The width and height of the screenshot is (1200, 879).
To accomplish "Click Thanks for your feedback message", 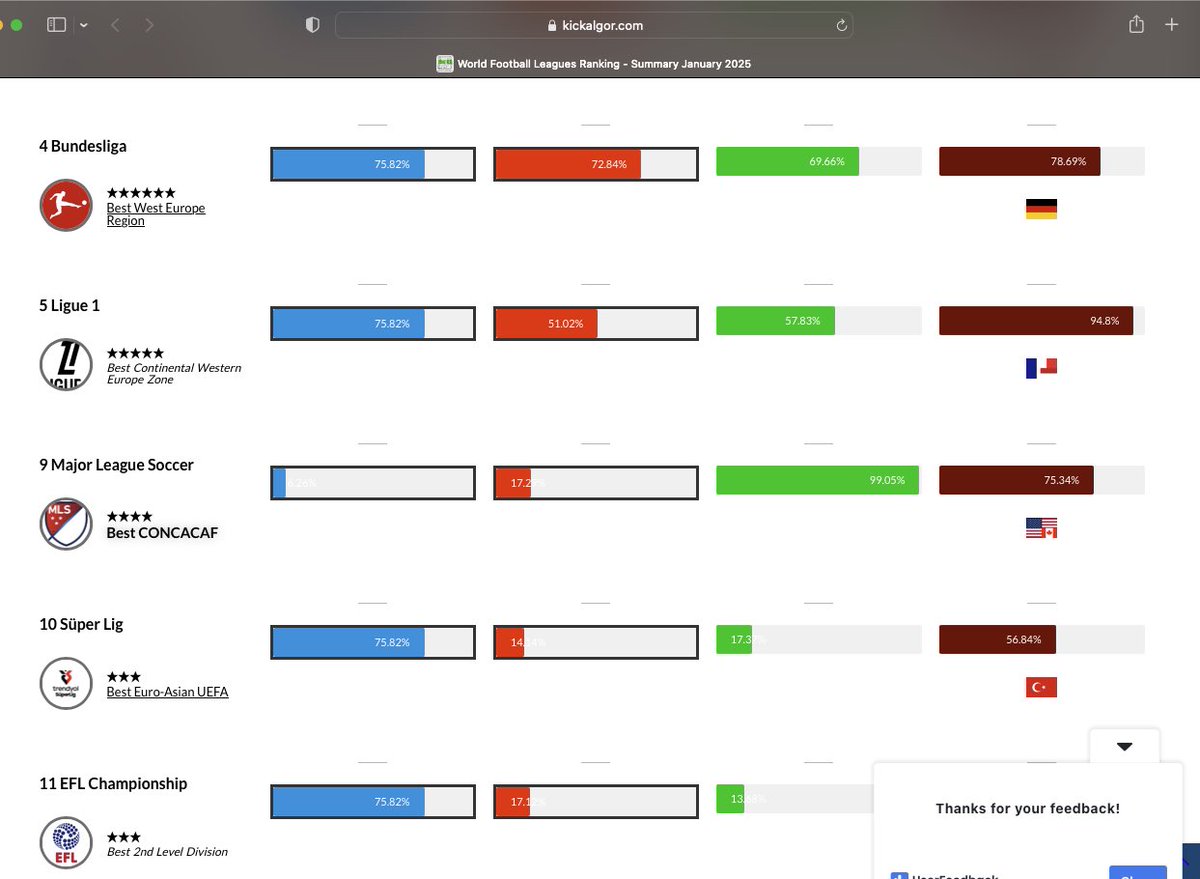I will coord(1028,808).
